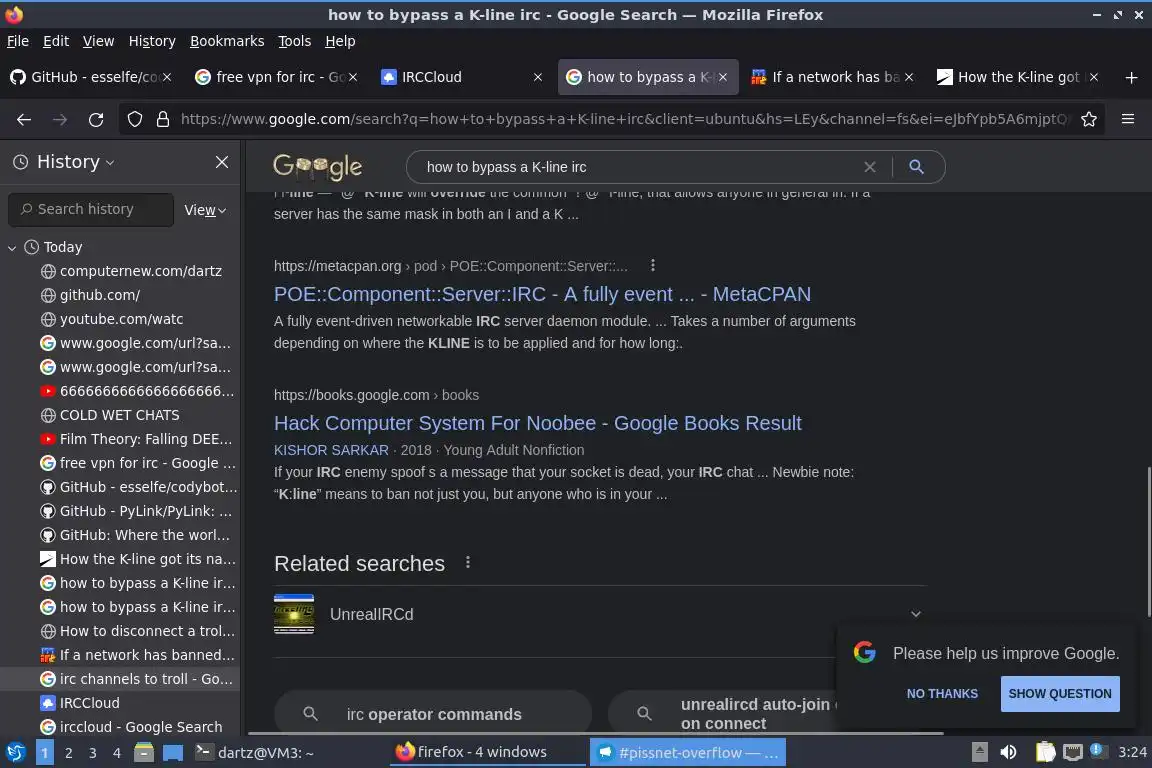Open the taskbar start menu icon
The height and width of the screenshot is (768, 1152).
pyautogui.click(x=15, y=753)
